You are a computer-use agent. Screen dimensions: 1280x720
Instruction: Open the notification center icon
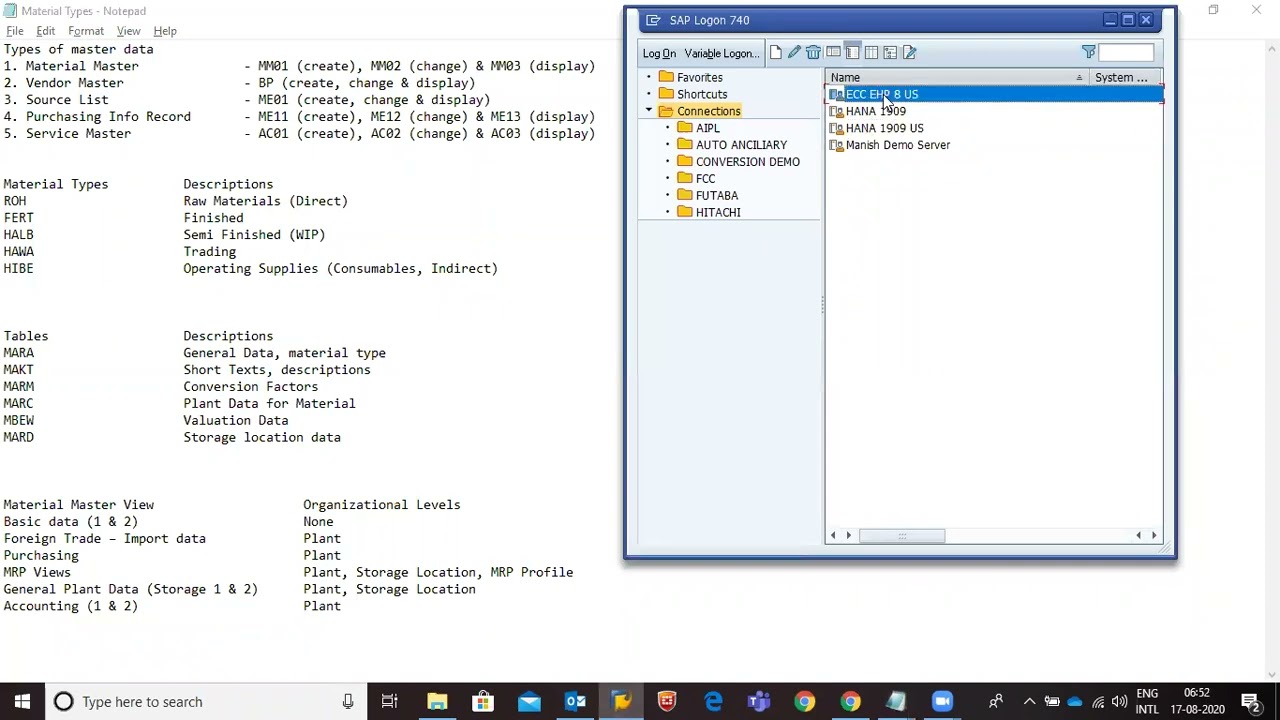click(x=1250, y=702)
